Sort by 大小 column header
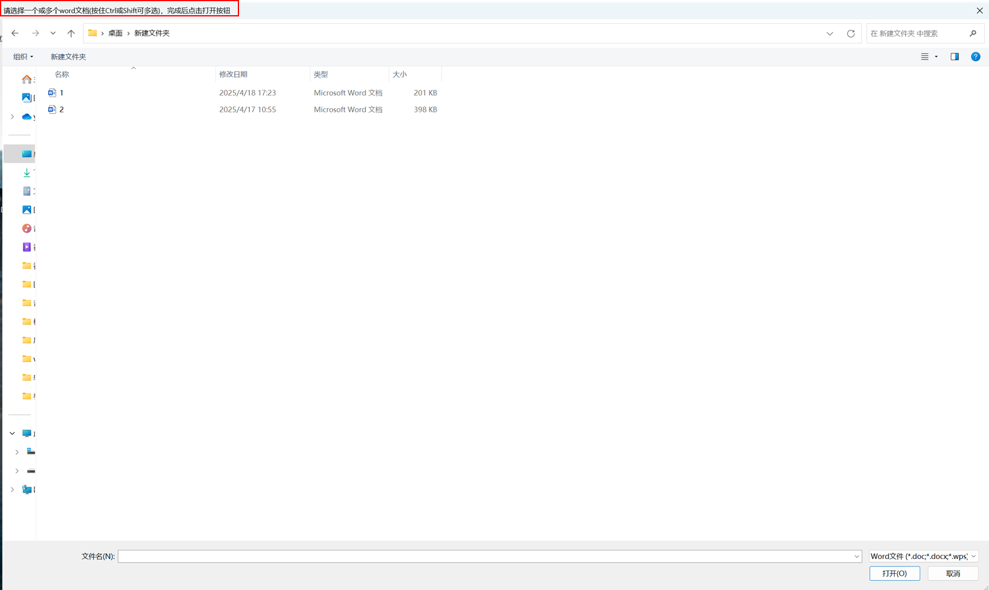 (400, 74)
